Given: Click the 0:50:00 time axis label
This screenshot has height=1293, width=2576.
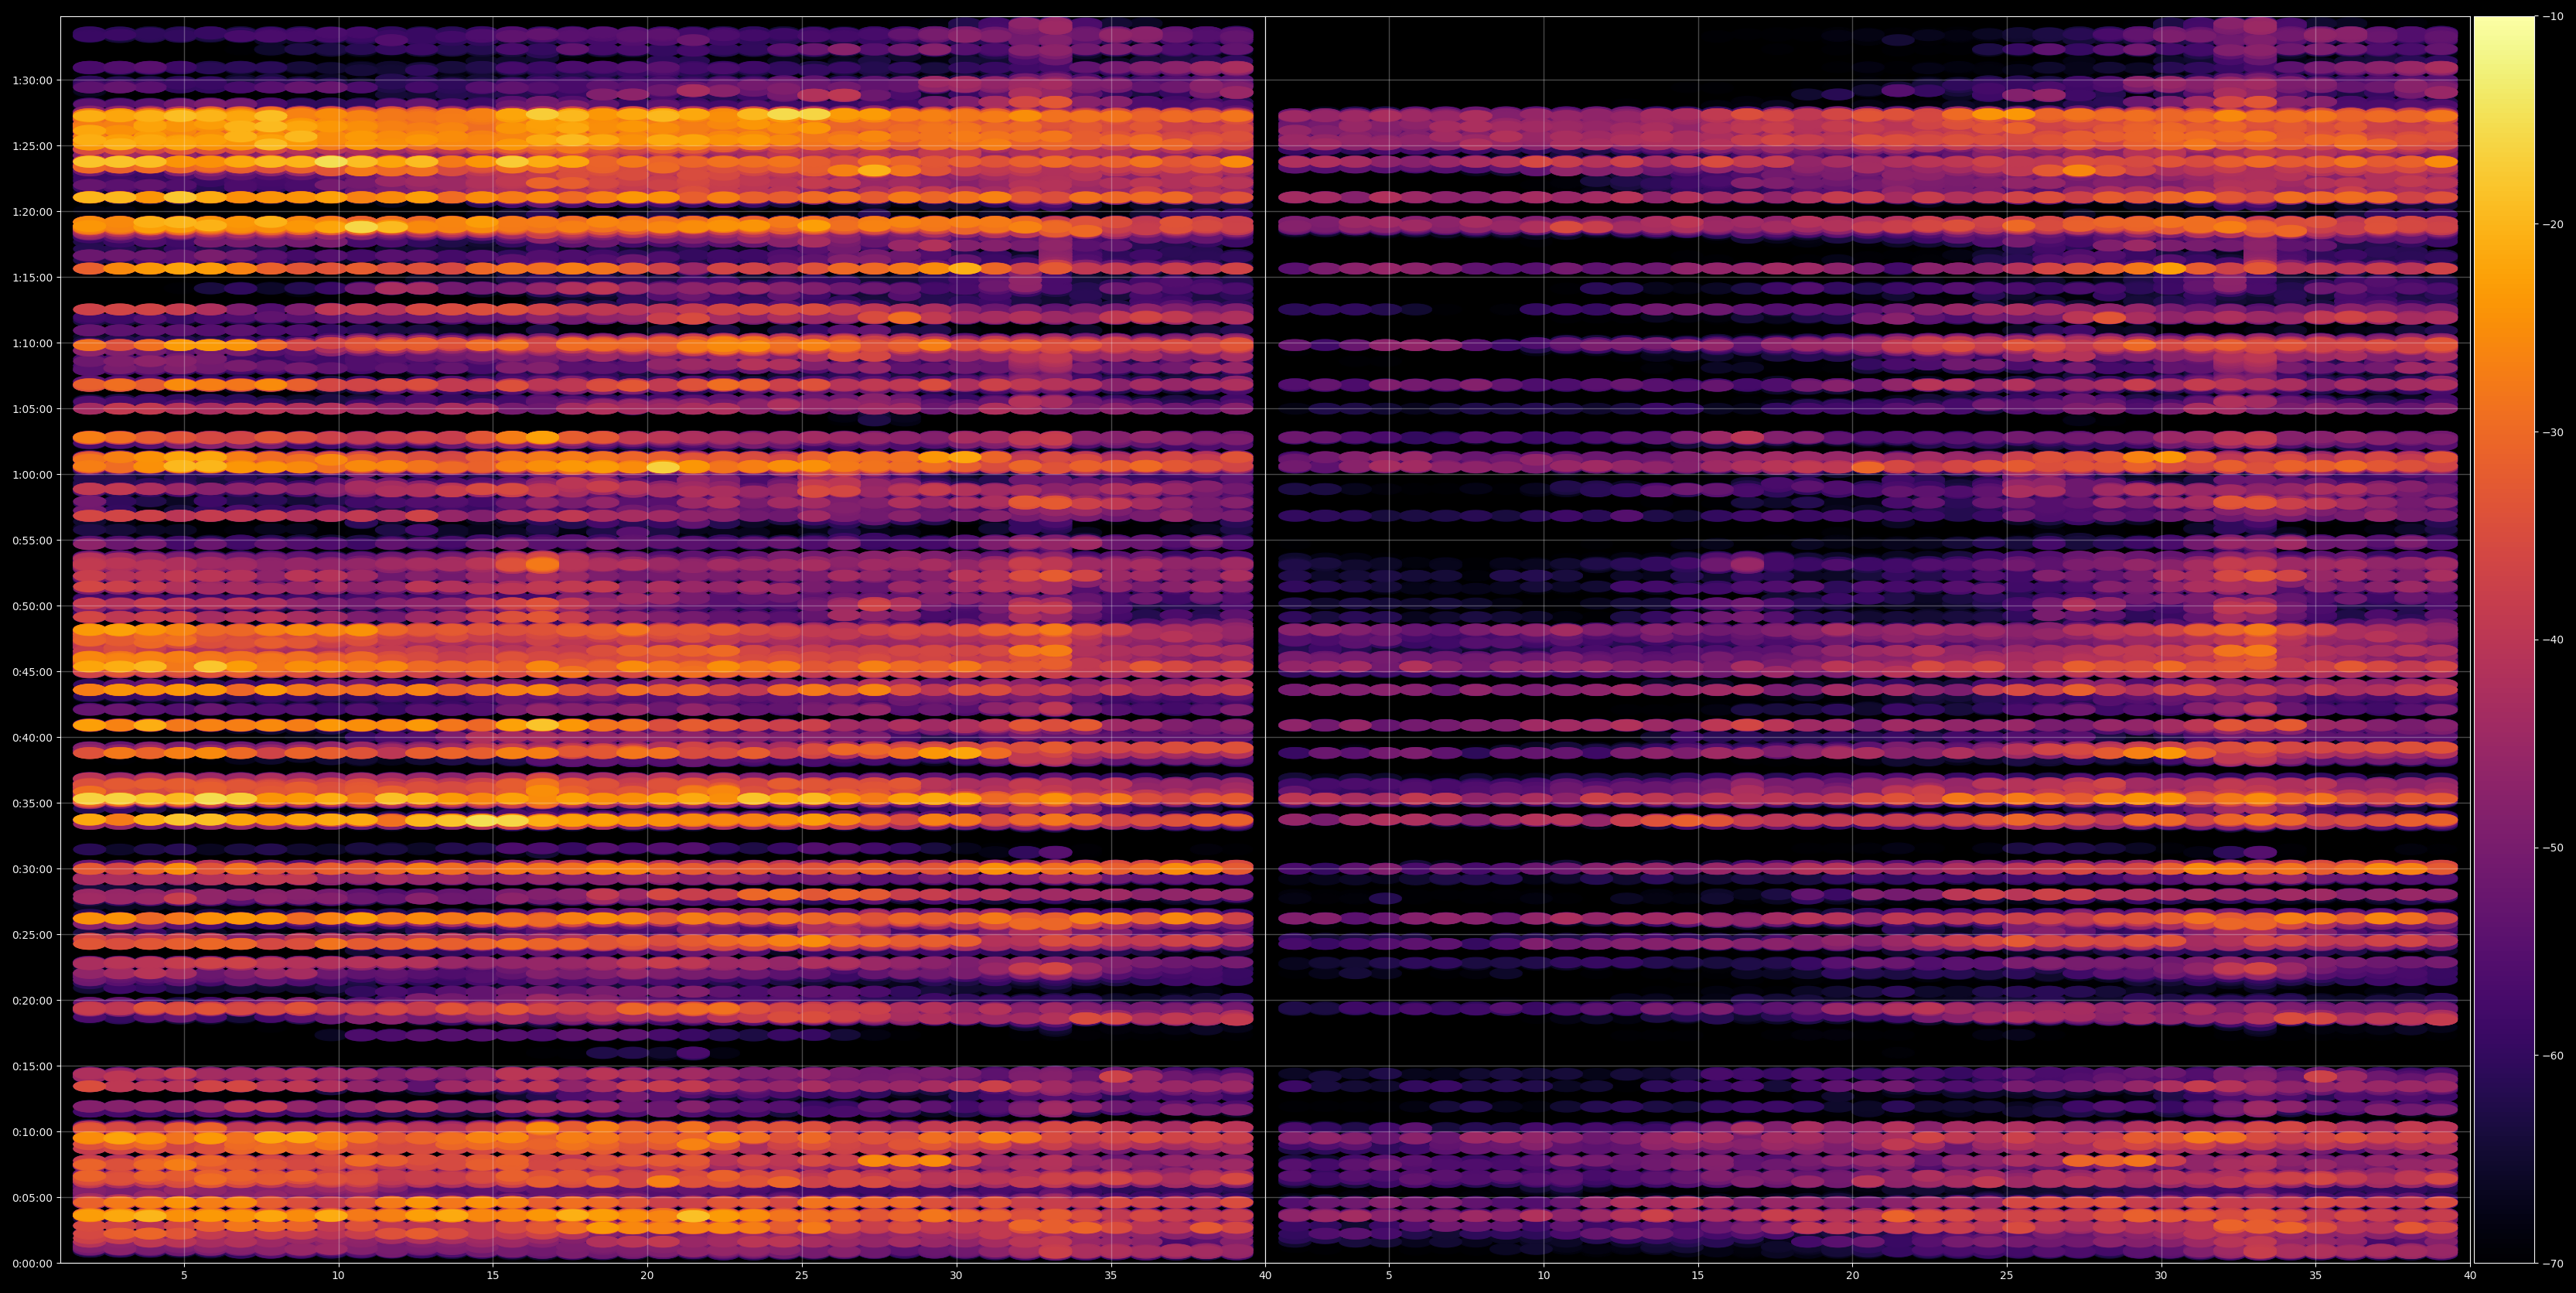Looking at the screenshot, I should [32, 606].
